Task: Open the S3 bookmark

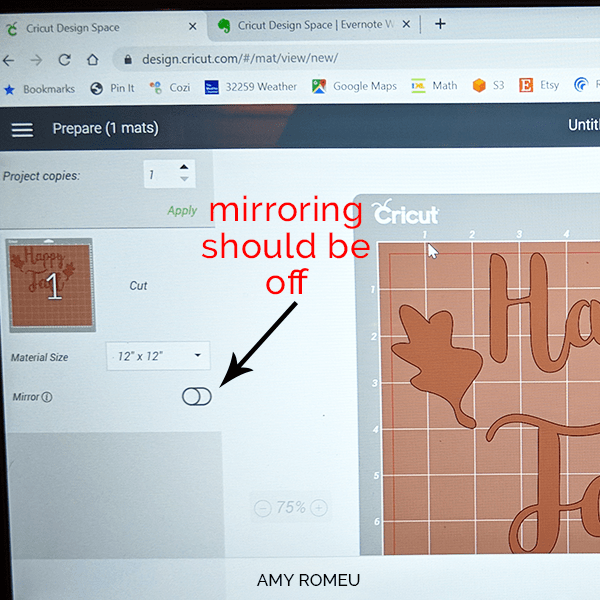Action: click(488, 85)
